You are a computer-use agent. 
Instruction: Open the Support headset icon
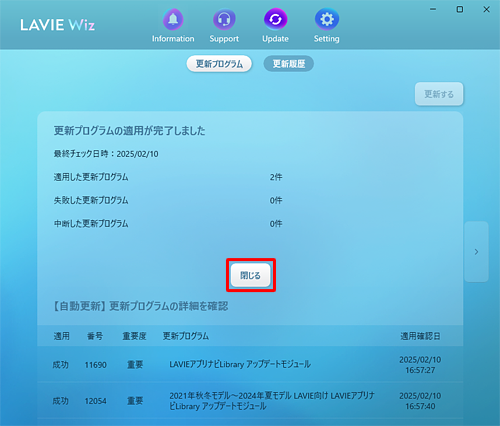click(224, 19)
